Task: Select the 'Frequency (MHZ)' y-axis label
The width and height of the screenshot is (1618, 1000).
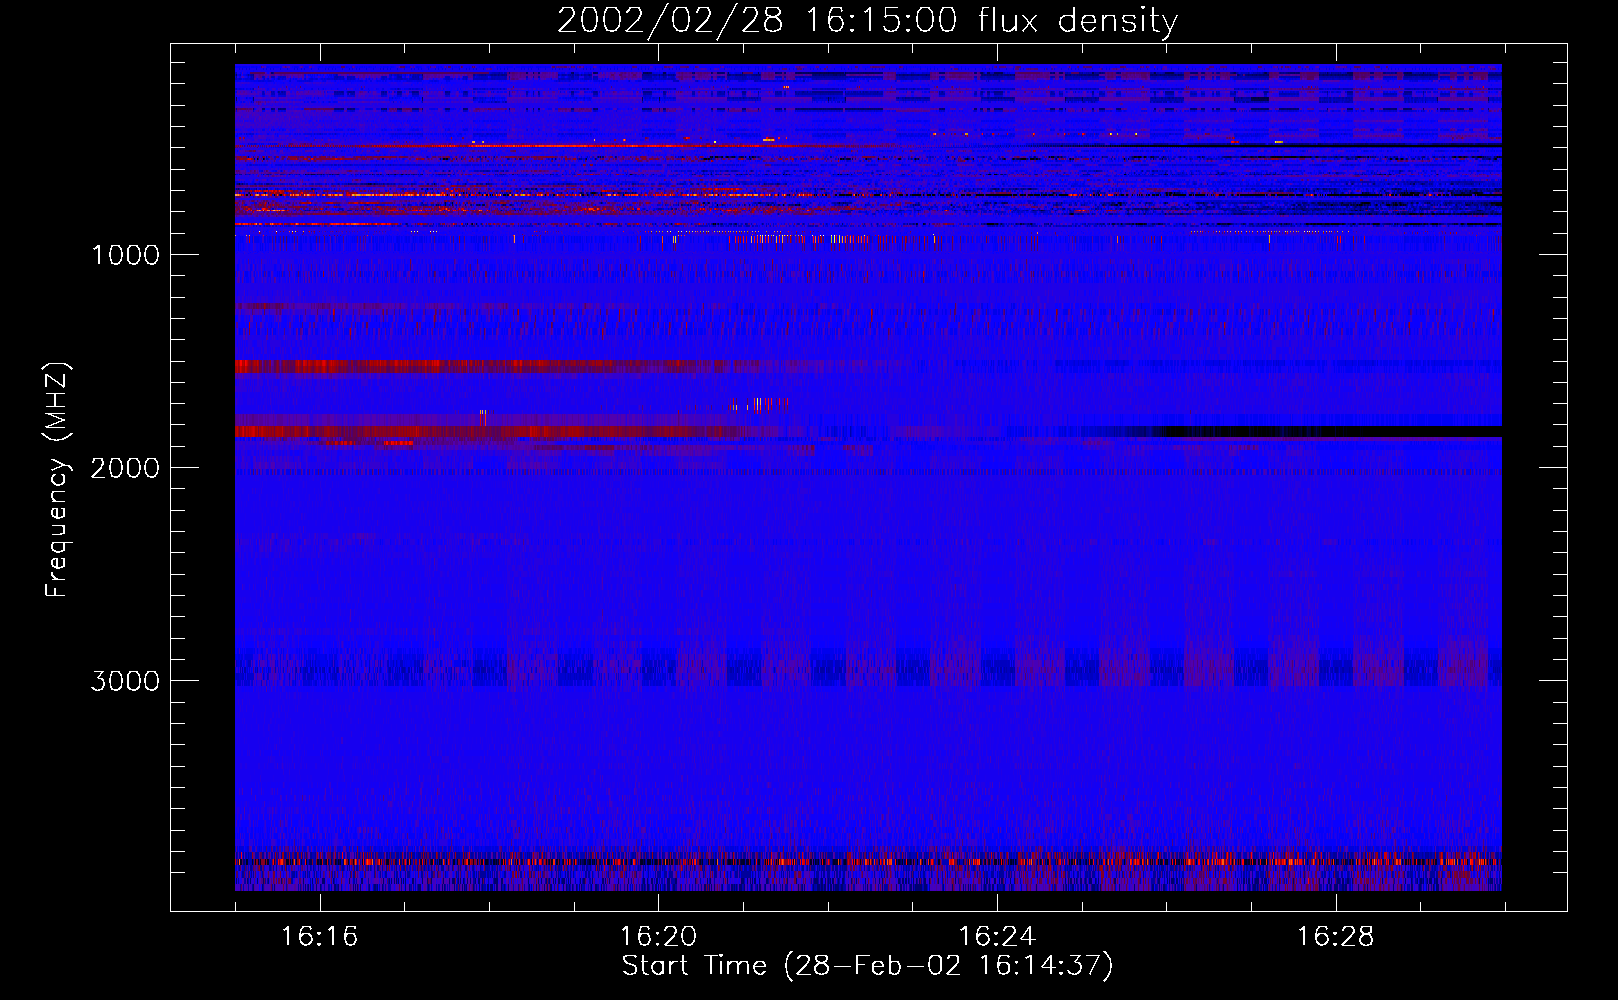Action: coord(57,480)
